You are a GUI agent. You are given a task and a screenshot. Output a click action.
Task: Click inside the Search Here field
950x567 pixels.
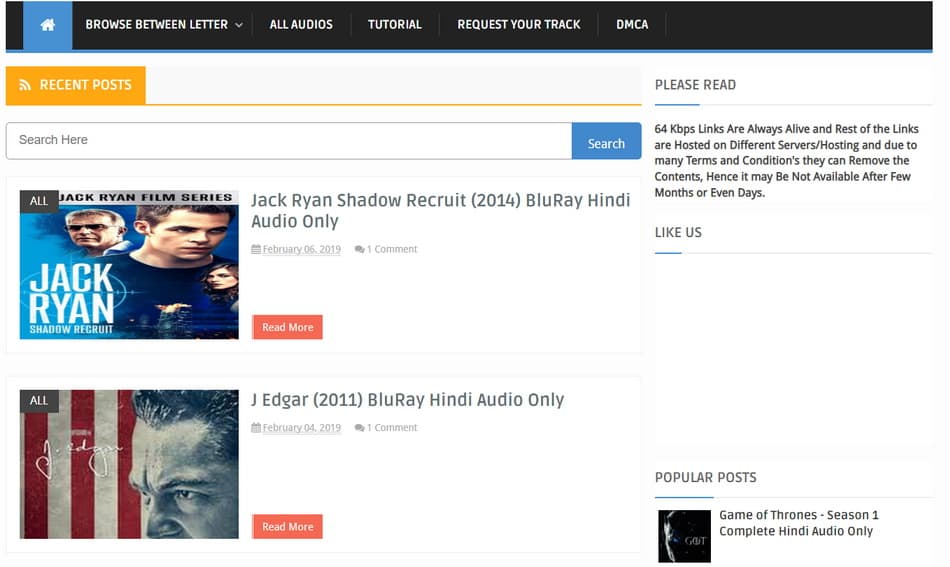[288, 141]
